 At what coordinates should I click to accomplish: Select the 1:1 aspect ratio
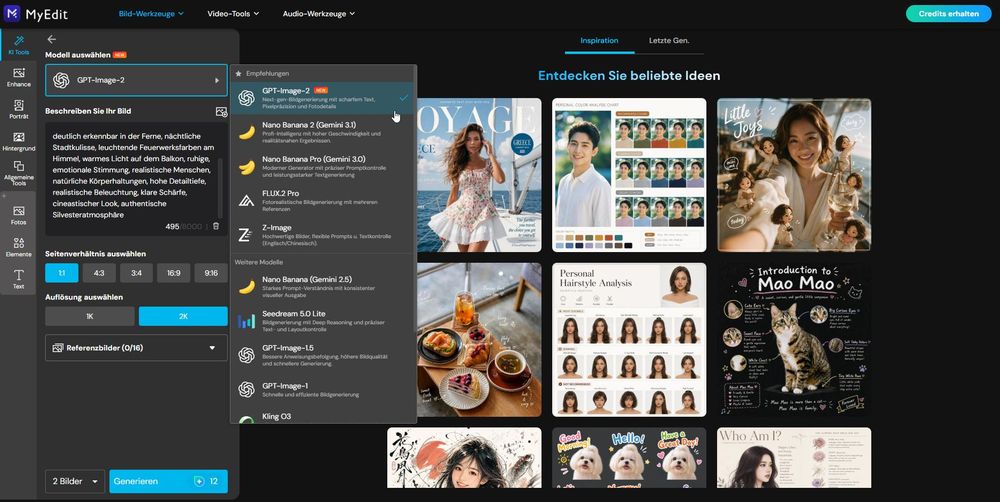(62, 273)
